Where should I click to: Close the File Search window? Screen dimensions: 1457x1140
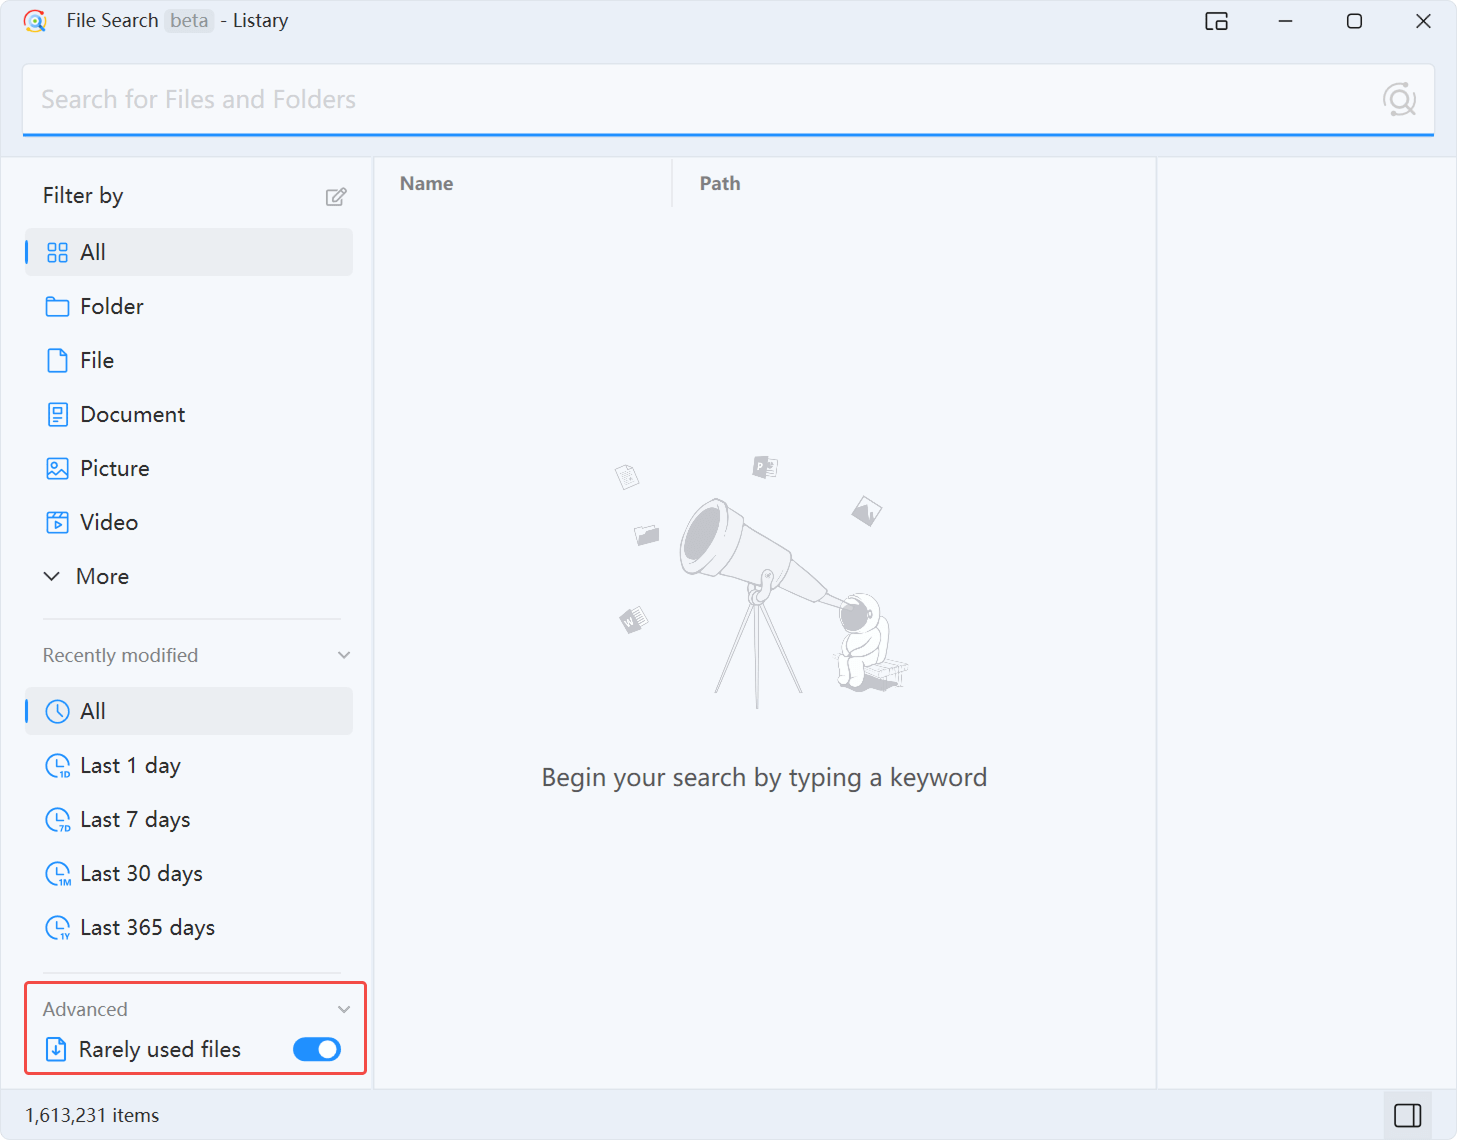click(x=1423, y=21)
